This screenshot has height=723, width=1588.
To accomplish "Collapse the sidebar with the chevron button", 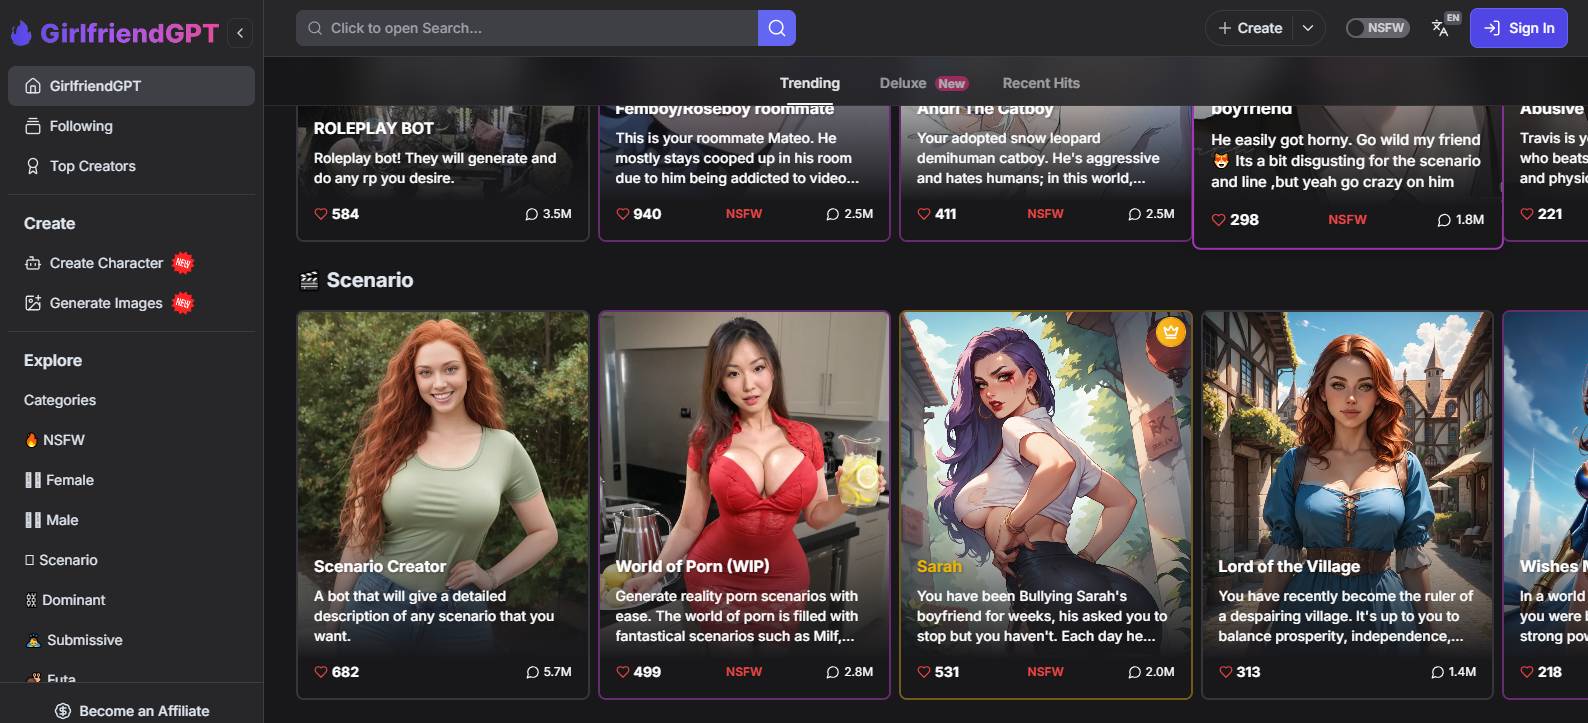I will [240, 33].
